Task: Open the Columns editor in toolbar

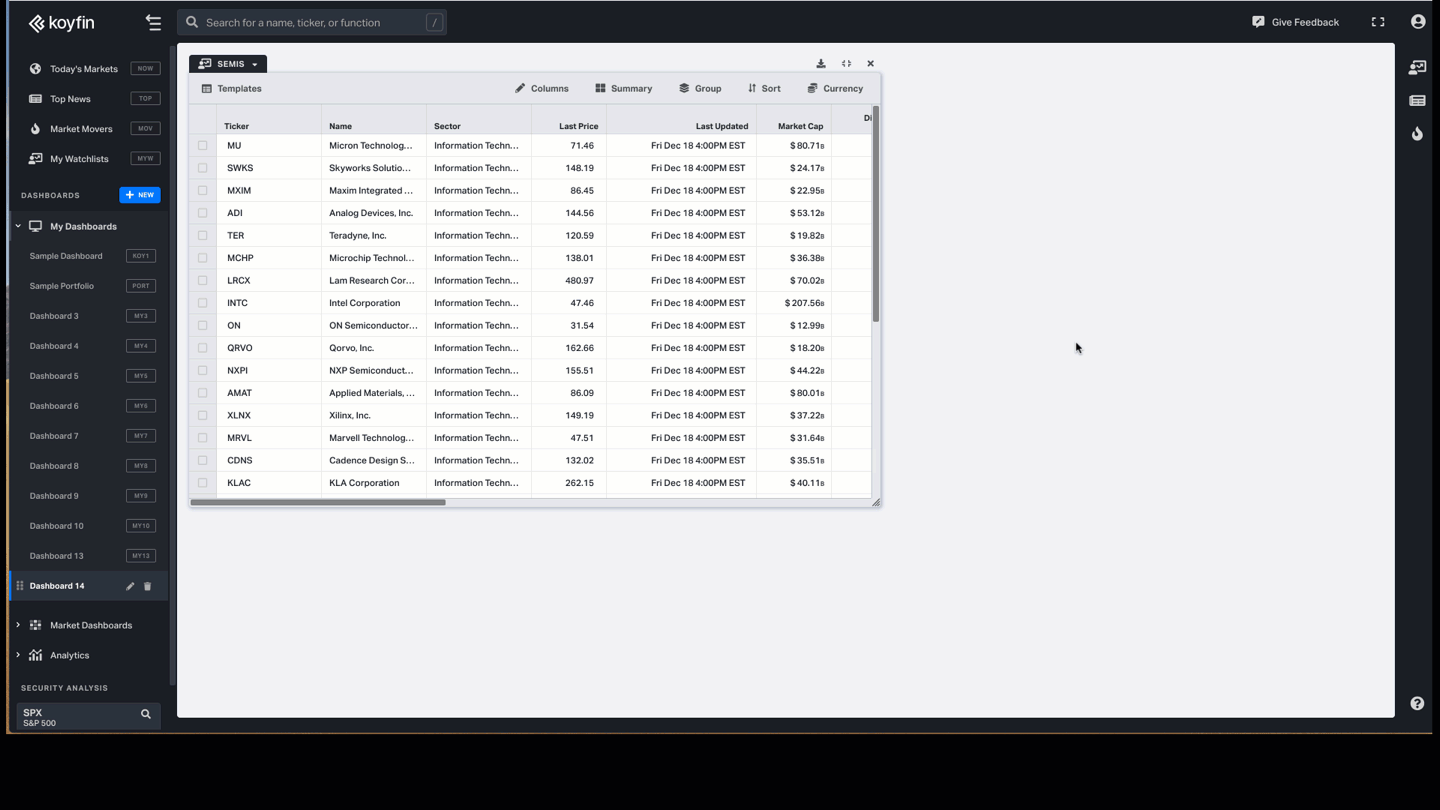Action: [x=542, y=89]
